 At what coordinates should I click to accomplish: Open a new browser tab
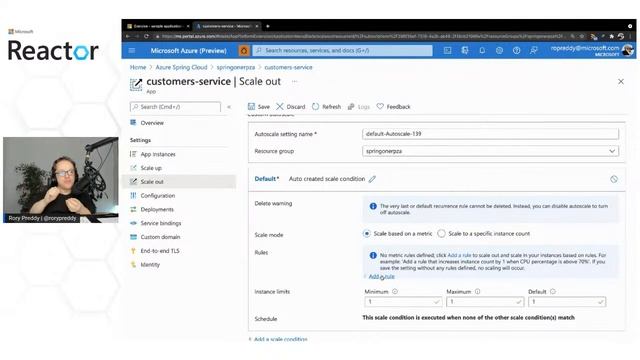pos(268,26)
